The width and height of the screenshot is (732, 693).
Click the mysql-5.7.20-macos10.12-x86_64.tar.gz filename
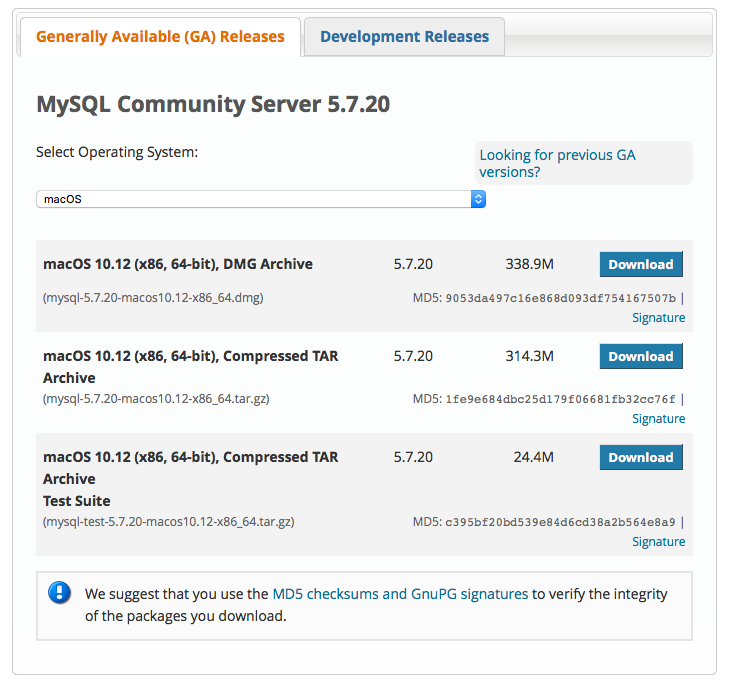coord(156,399)
